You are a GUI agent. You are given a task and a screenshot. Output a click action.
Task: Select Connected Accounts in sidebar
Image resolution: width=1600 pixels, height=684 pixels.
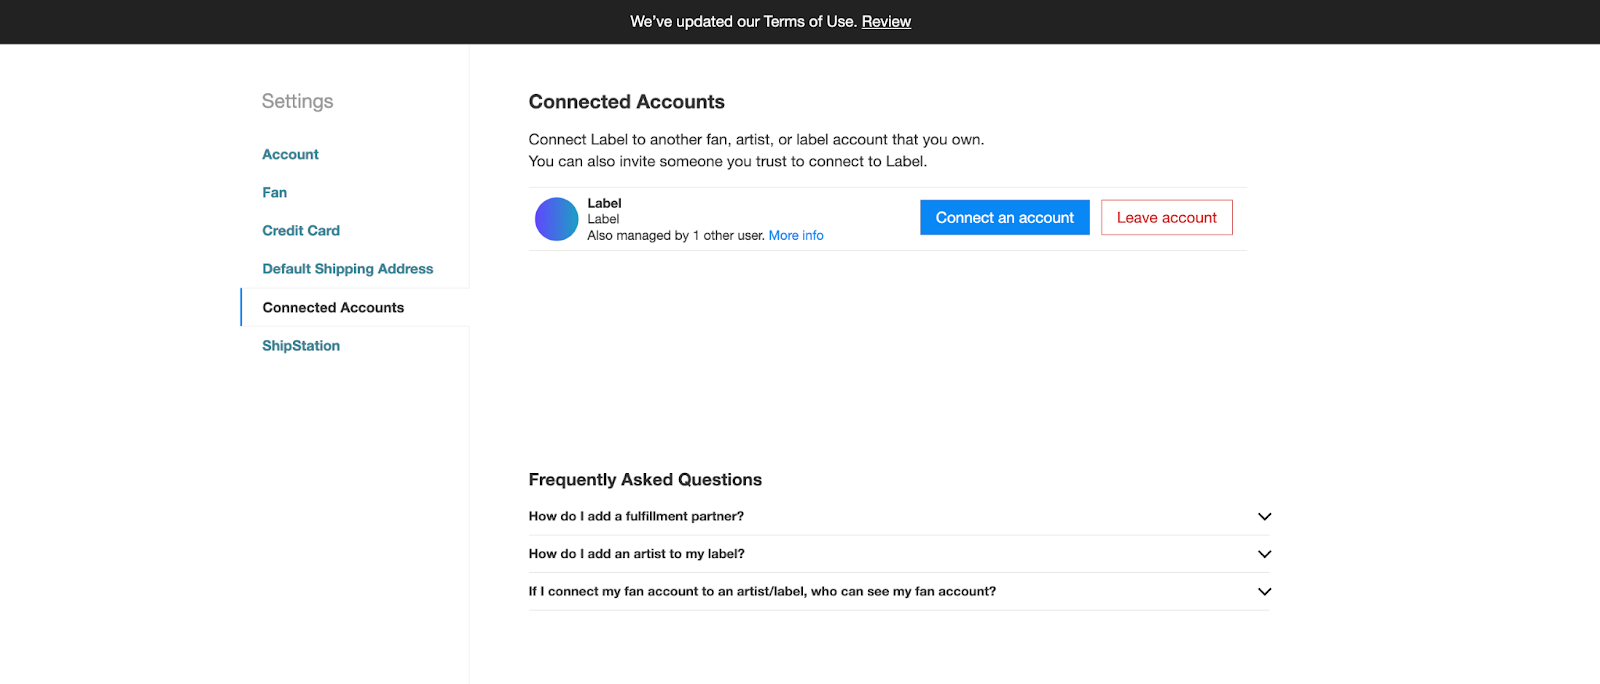pos(333,308)
